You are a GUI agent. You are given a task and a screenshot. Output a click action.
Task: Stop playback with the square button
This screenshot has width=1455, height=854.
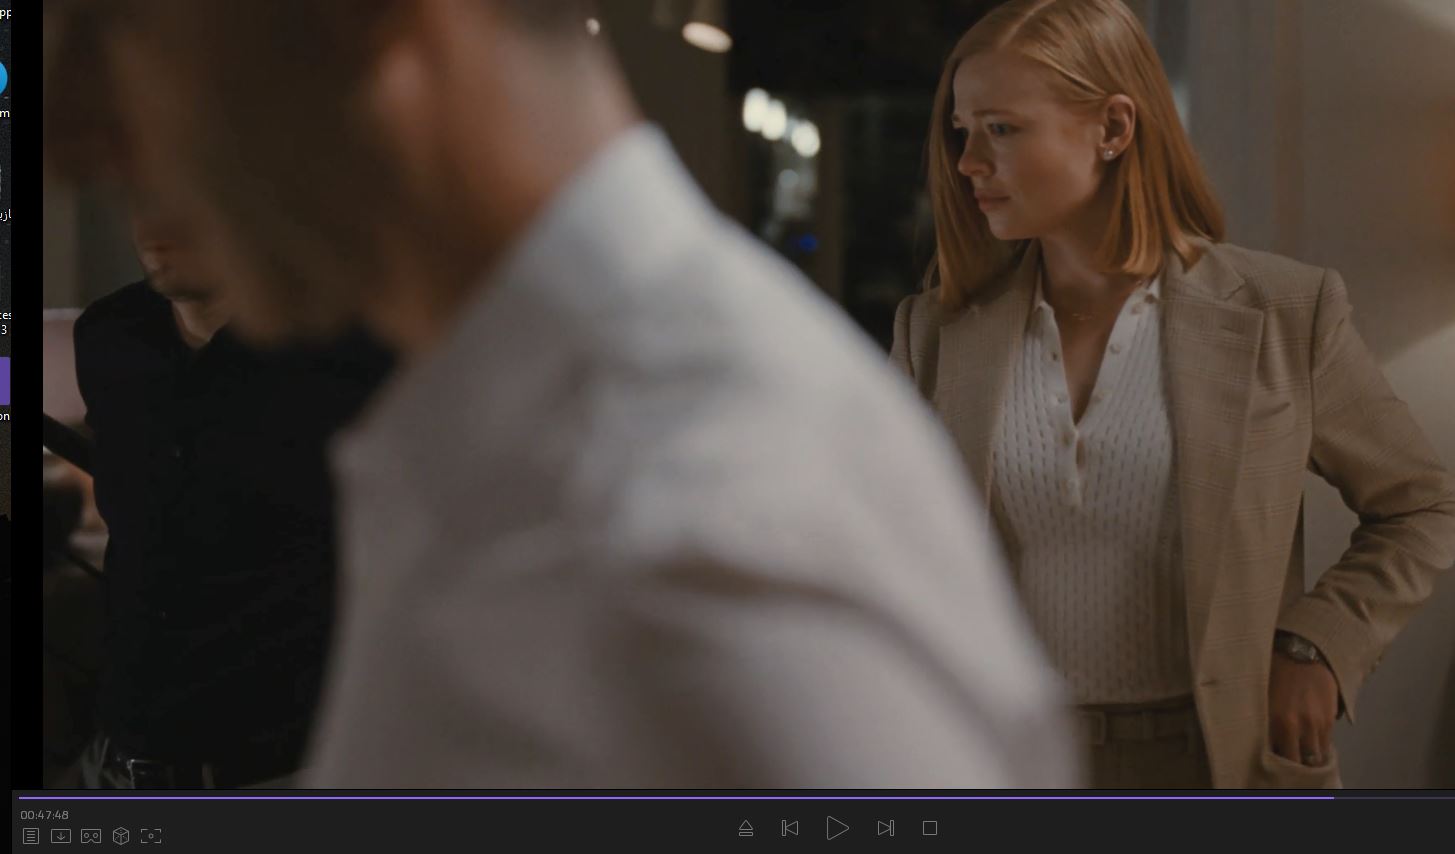[x=930, y=828]
